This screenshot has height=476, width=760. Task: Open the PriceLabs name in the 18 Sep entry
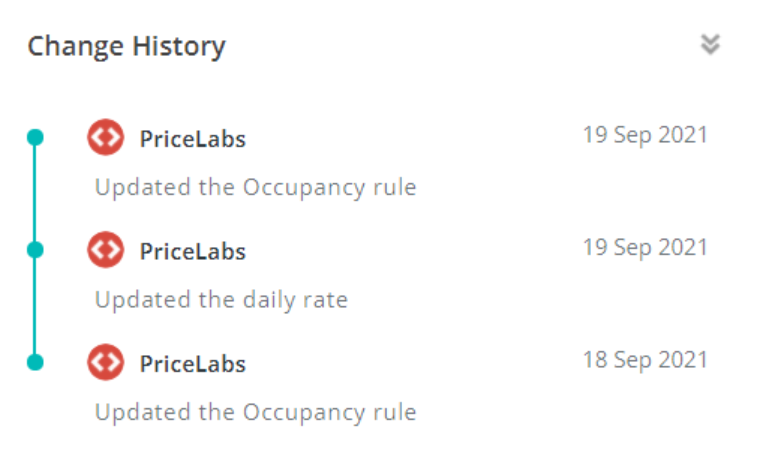tap(192, 364)
